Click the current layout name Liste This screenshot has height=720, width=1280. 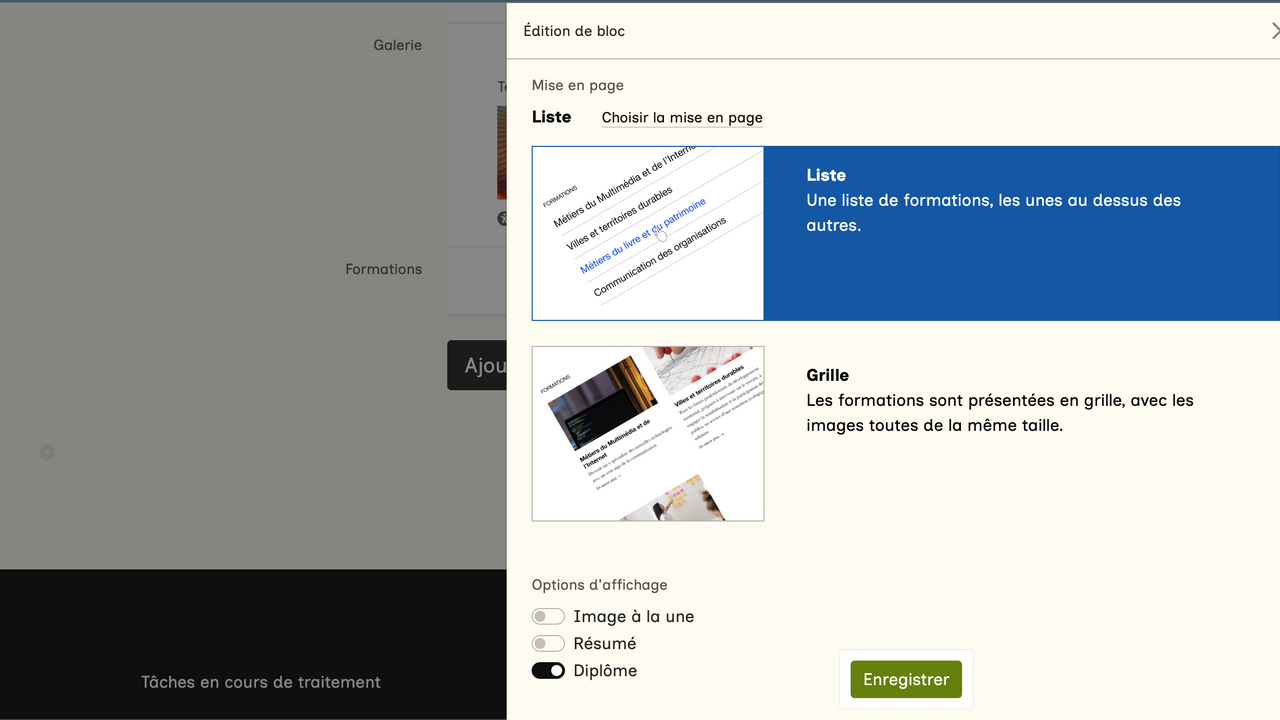(551, 117)
